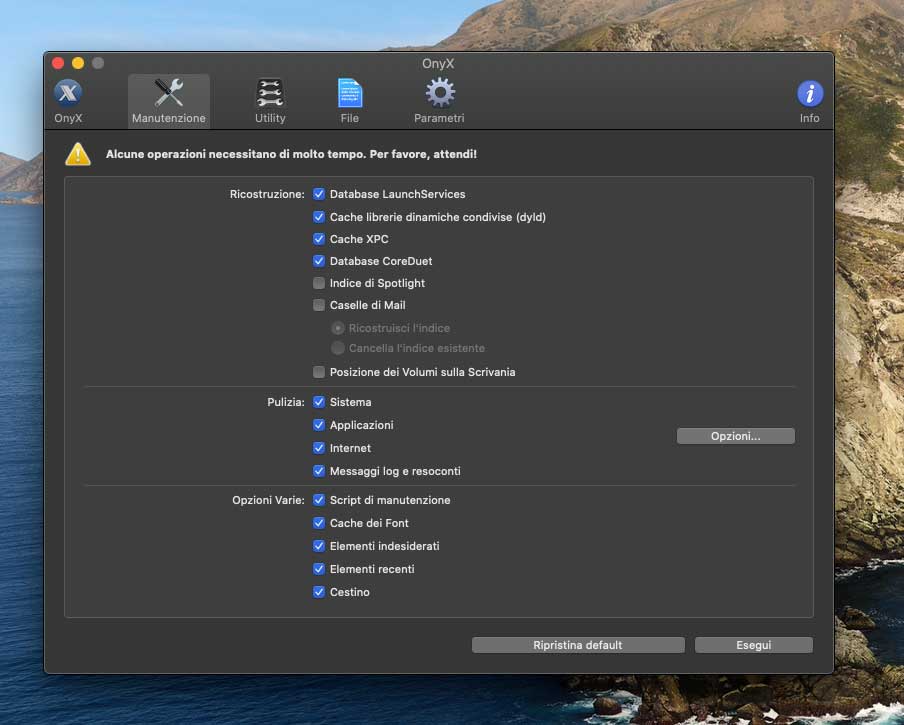Open the OnyX home toolbar icon
904x725 pixels.
click(x=68, y=95)
